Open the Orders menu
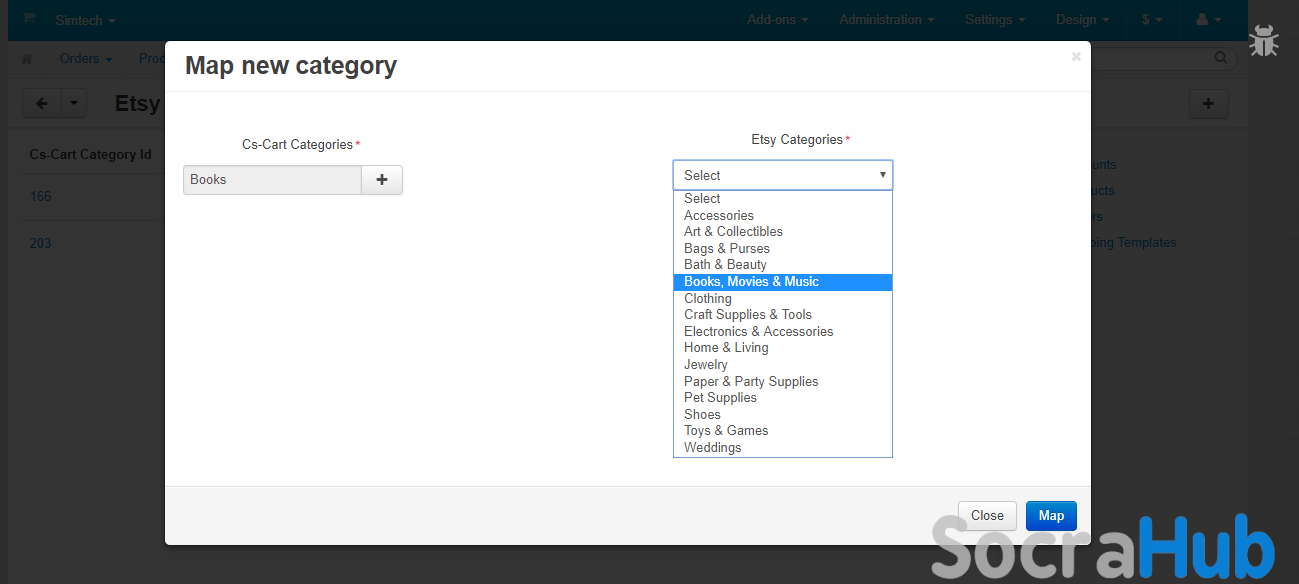Viewport: 1299px width, 584px height. click(x=85, y=59)
